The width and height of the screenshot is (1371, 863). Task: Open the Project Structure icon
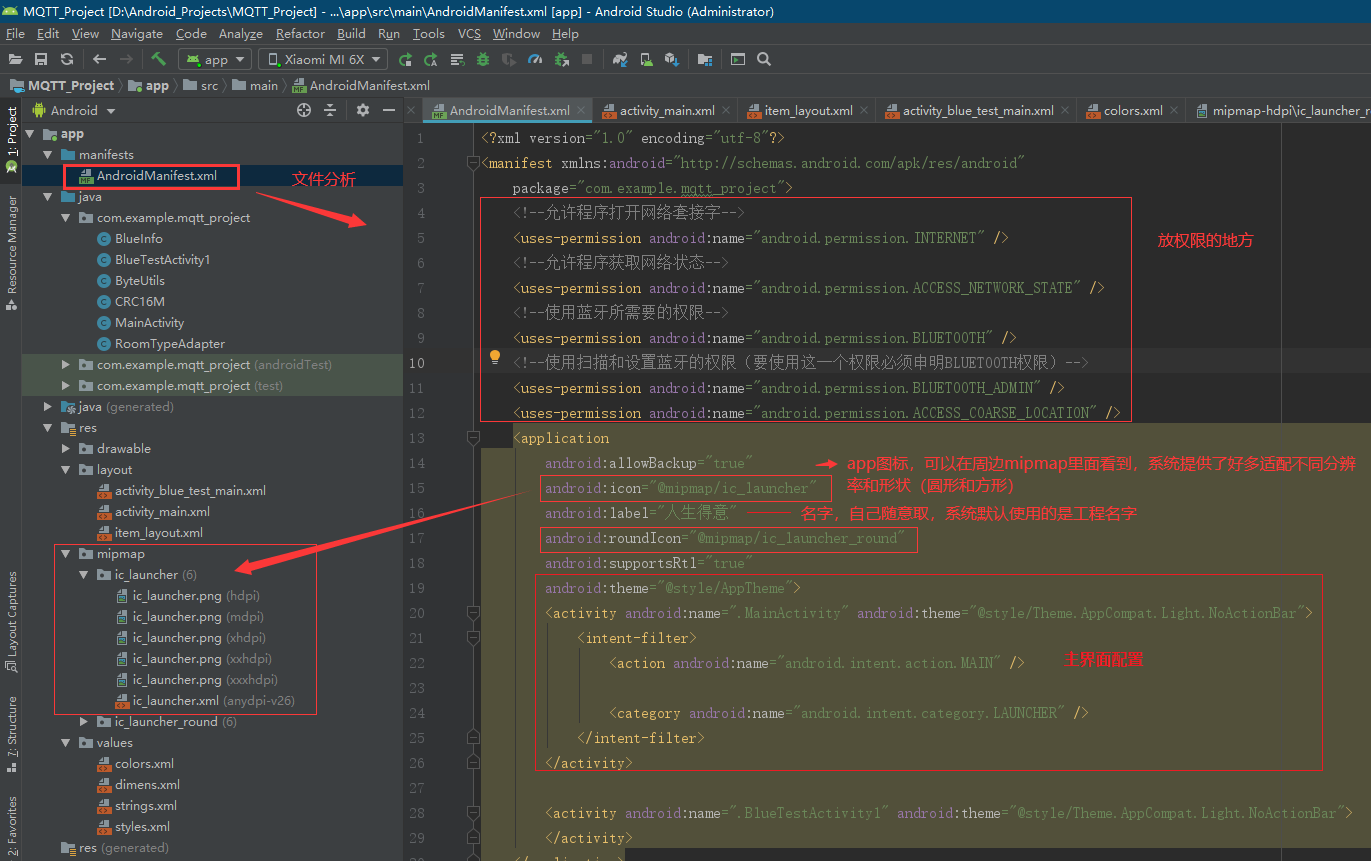click(705, 59)
